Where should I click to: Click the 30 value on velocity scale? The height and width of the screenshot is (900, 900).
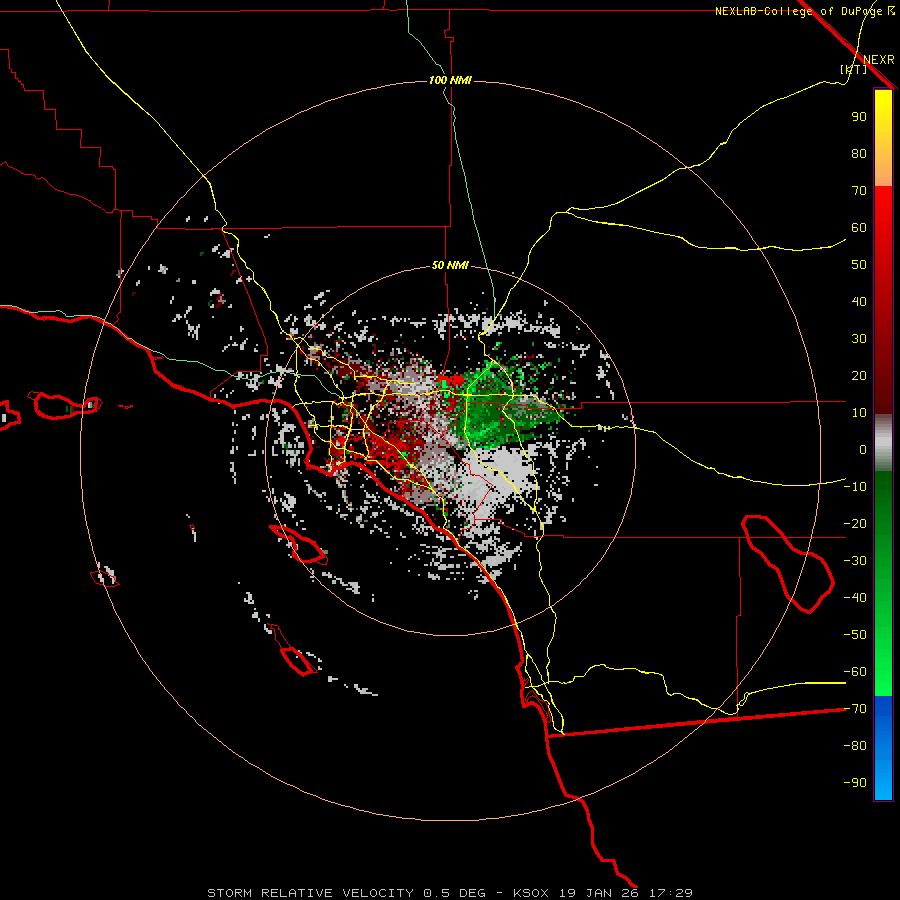pos(859,339)
